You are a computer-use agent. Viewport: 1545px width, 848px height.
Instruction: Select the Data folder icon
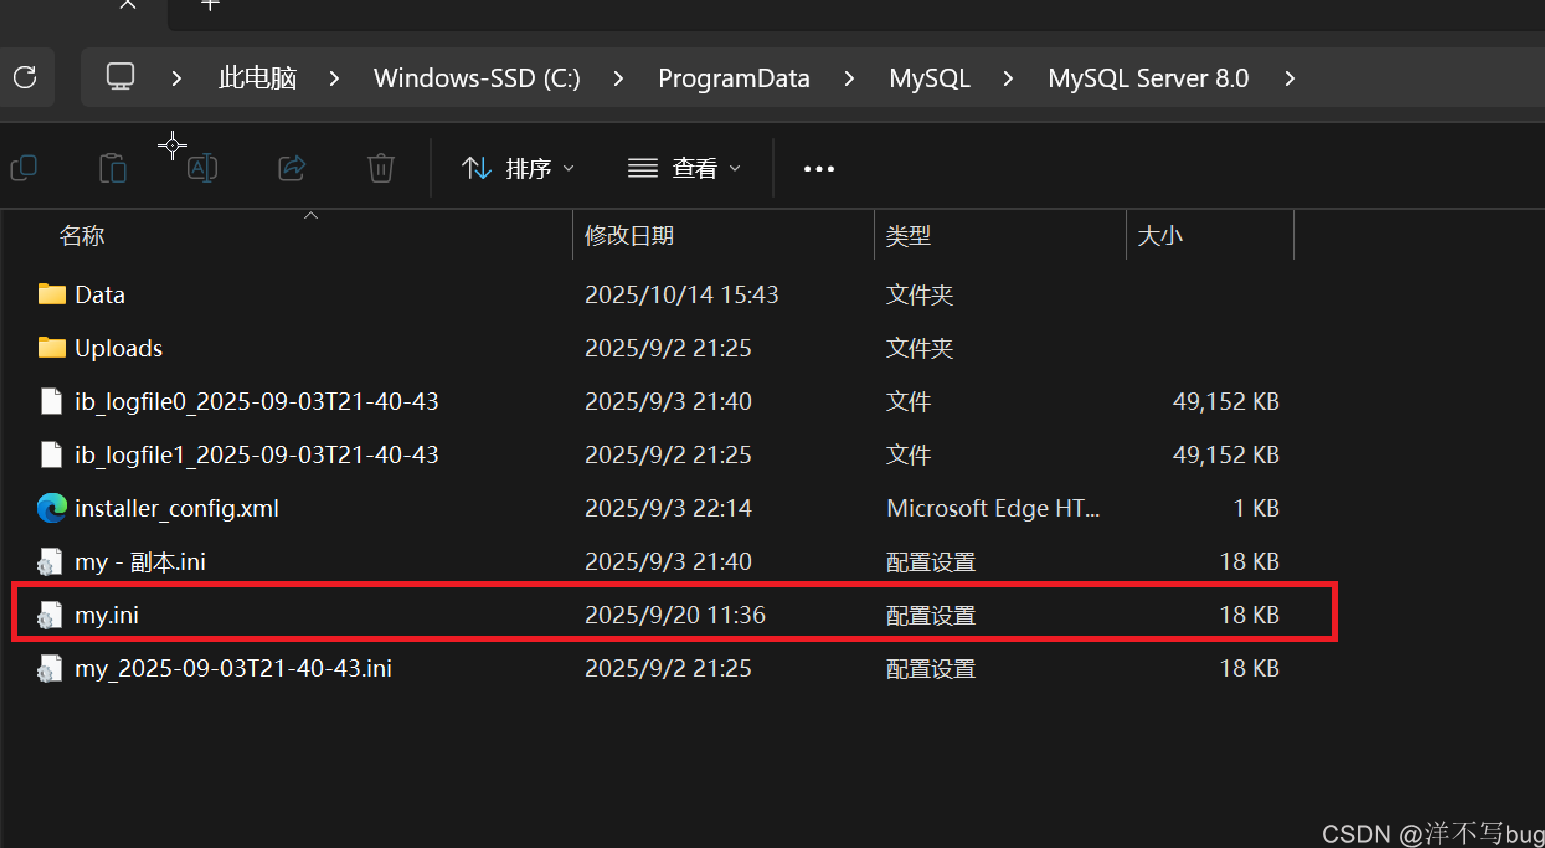point(52,294)
